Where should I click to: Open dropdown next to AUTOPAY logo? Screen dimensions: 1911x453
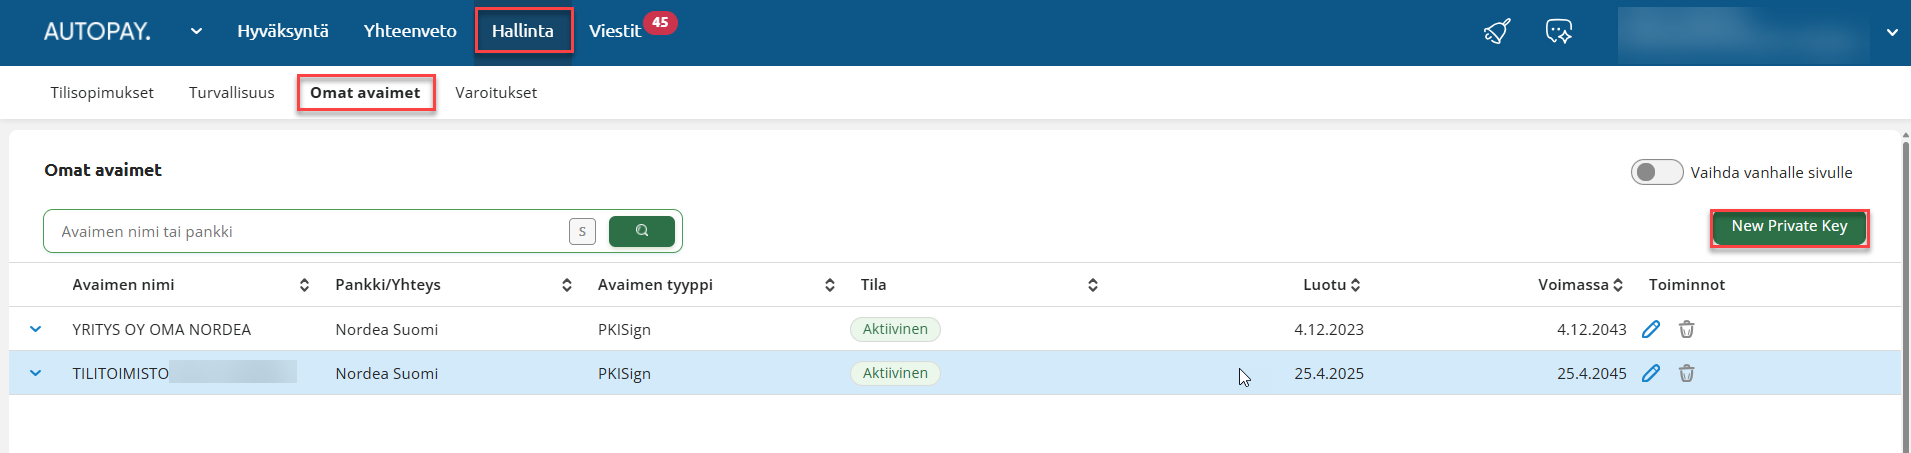tap(196, 31)
